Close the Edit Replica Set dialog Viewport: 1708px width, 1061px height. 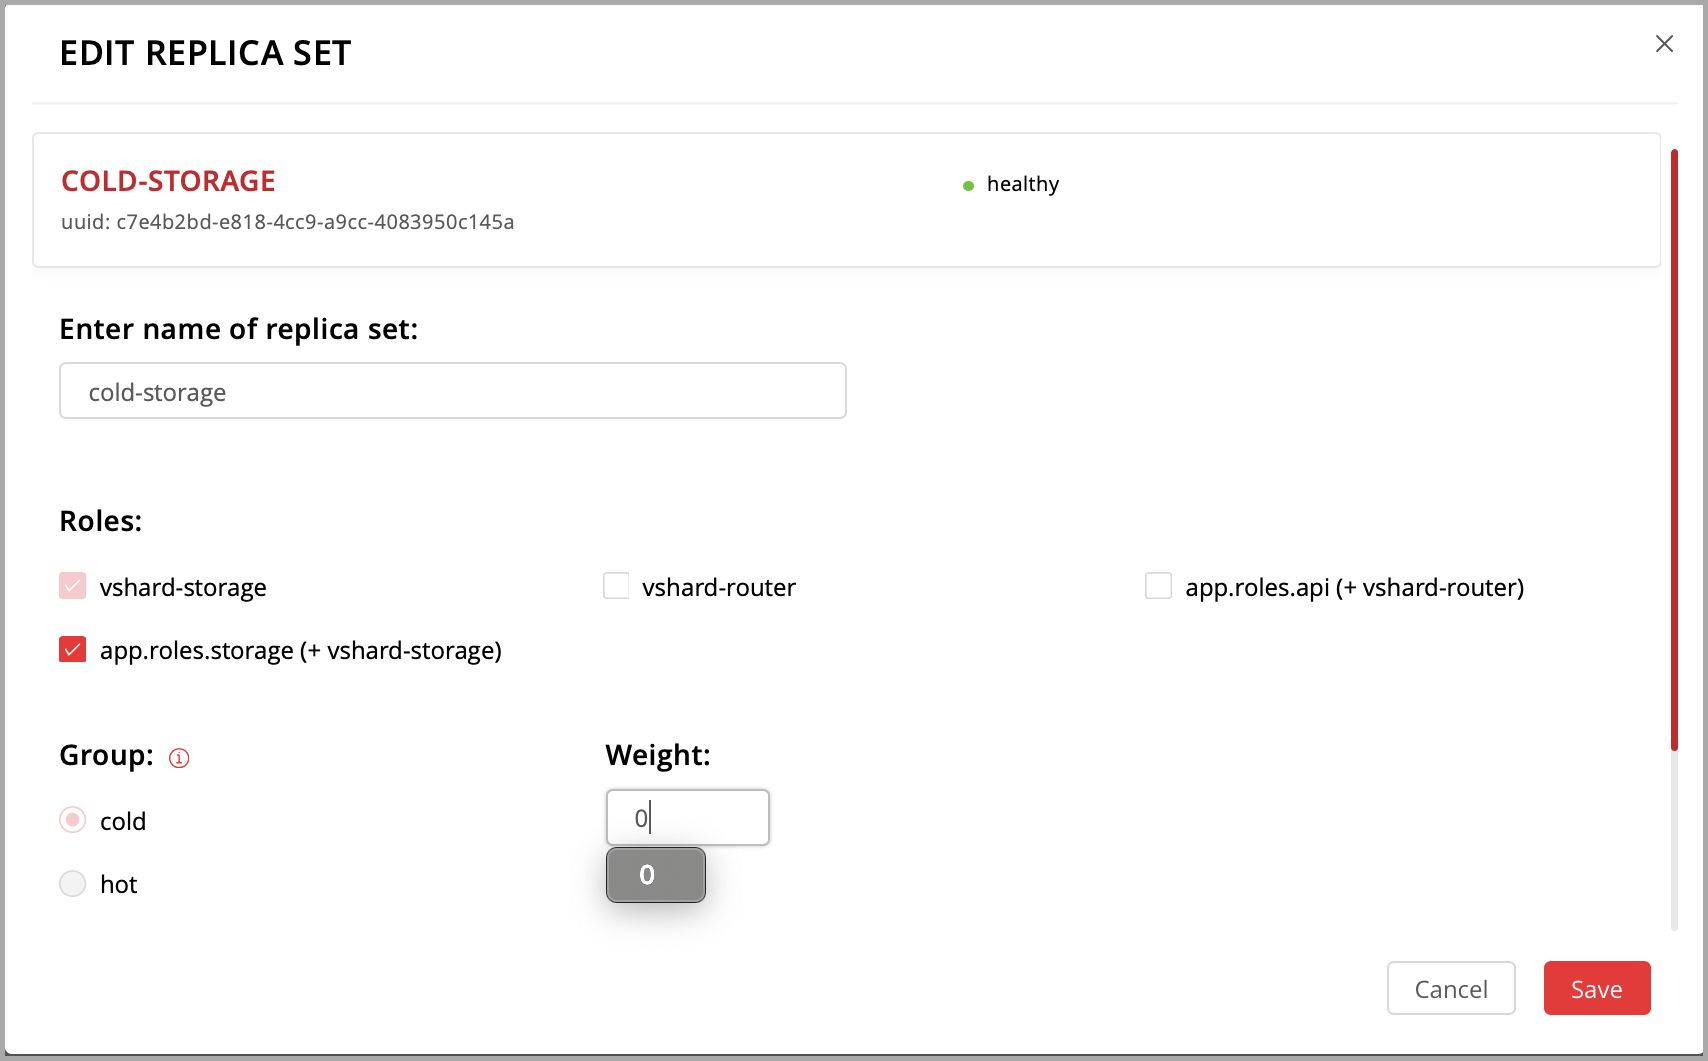click(x=1664, y=44)
